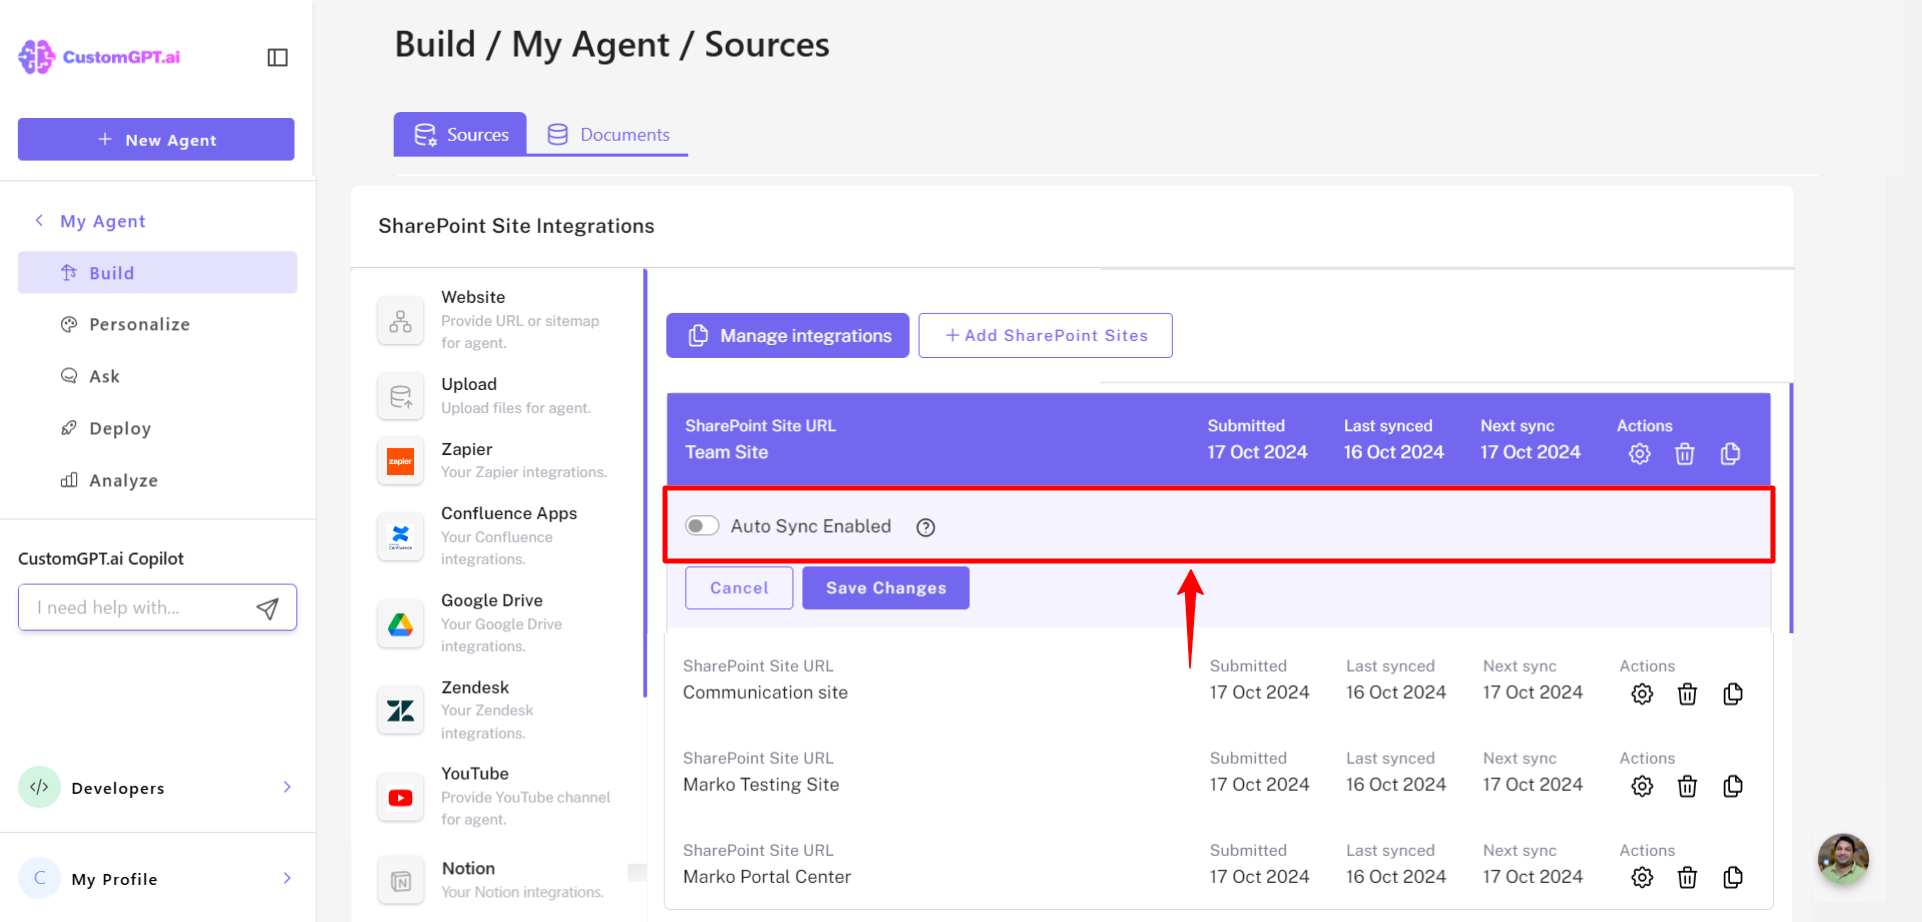Delete the Communication site integration

(x=1687, y=694)
